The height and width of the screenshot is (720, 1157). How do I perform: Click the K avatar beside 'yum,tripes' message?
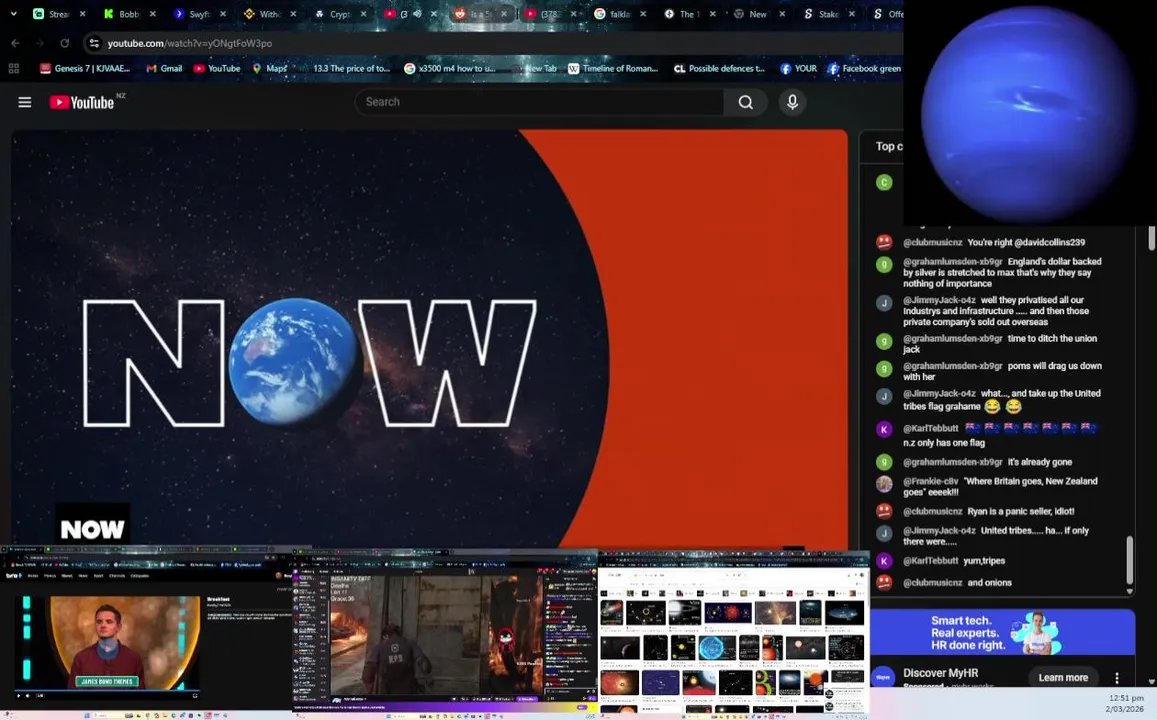(884, 561)
